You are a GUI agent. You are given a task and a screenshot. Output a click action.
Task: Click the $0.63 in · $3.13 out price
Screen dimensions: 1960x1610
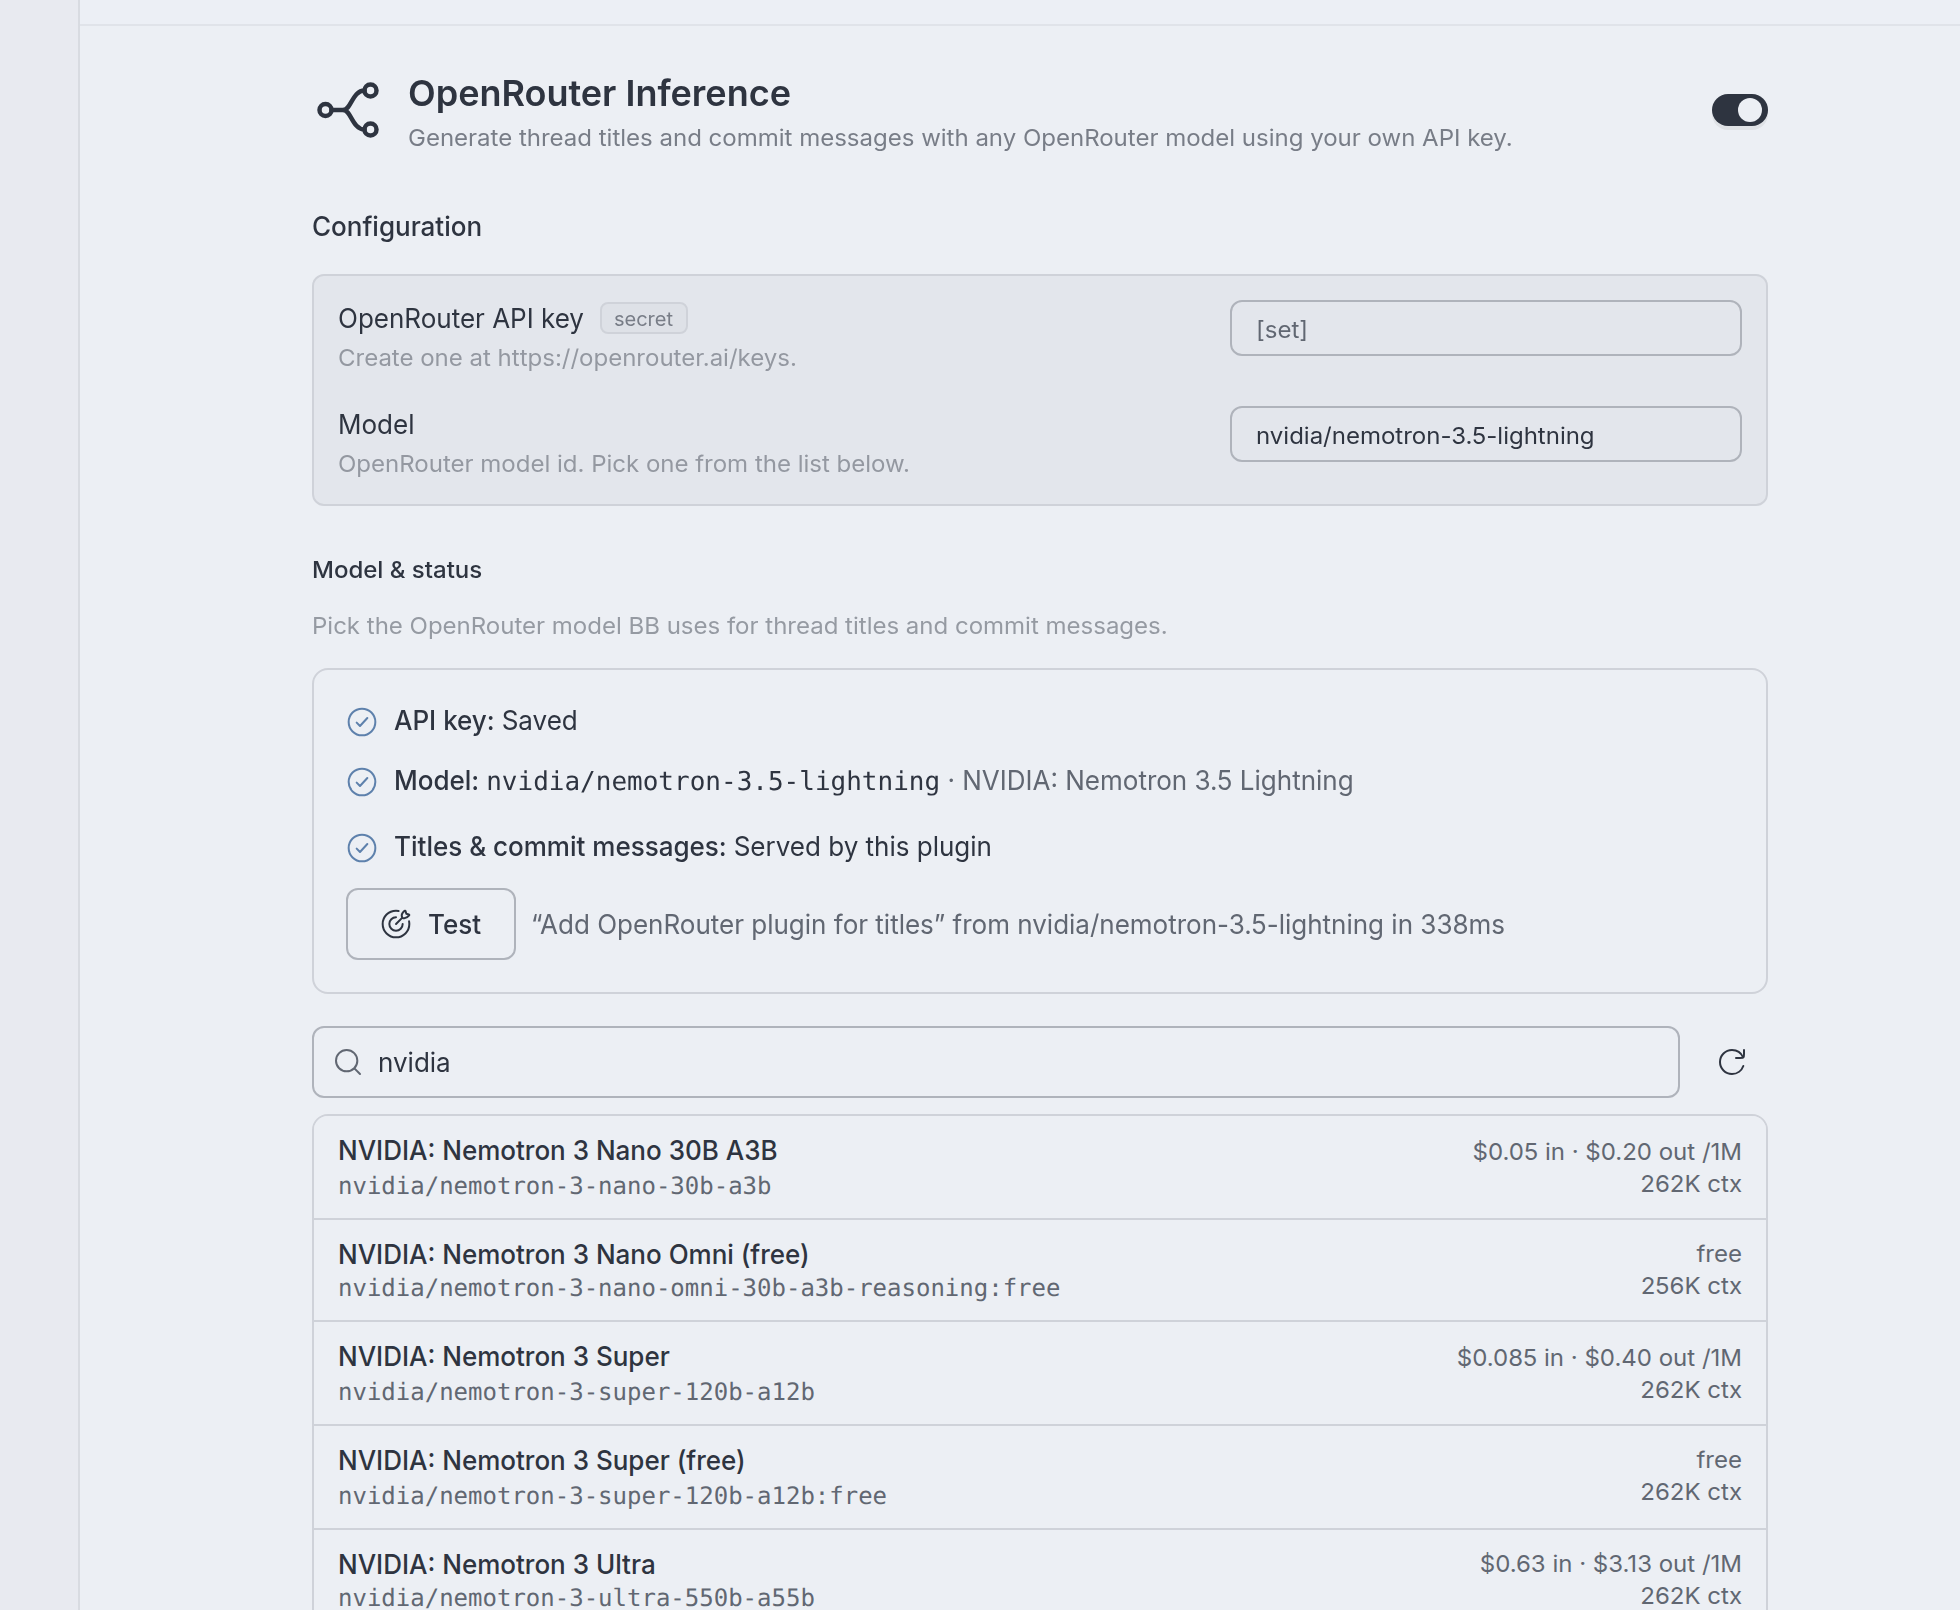coord(1611,1564)
